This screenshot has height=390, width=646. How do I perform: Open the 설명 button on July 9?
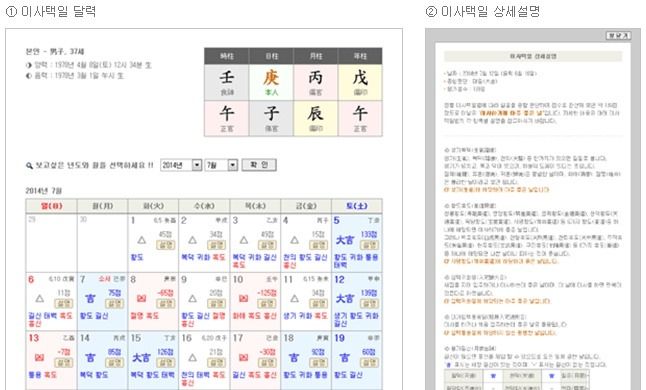pyautogui.click(x=216, y=304)
